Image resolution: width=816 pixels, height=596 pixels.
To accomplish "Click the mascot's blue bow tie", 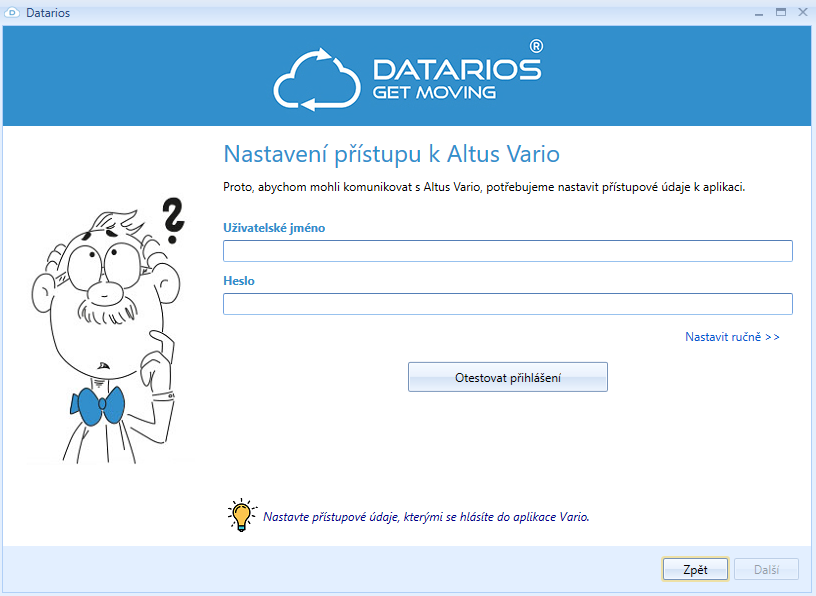I will (x=98, y=405).
